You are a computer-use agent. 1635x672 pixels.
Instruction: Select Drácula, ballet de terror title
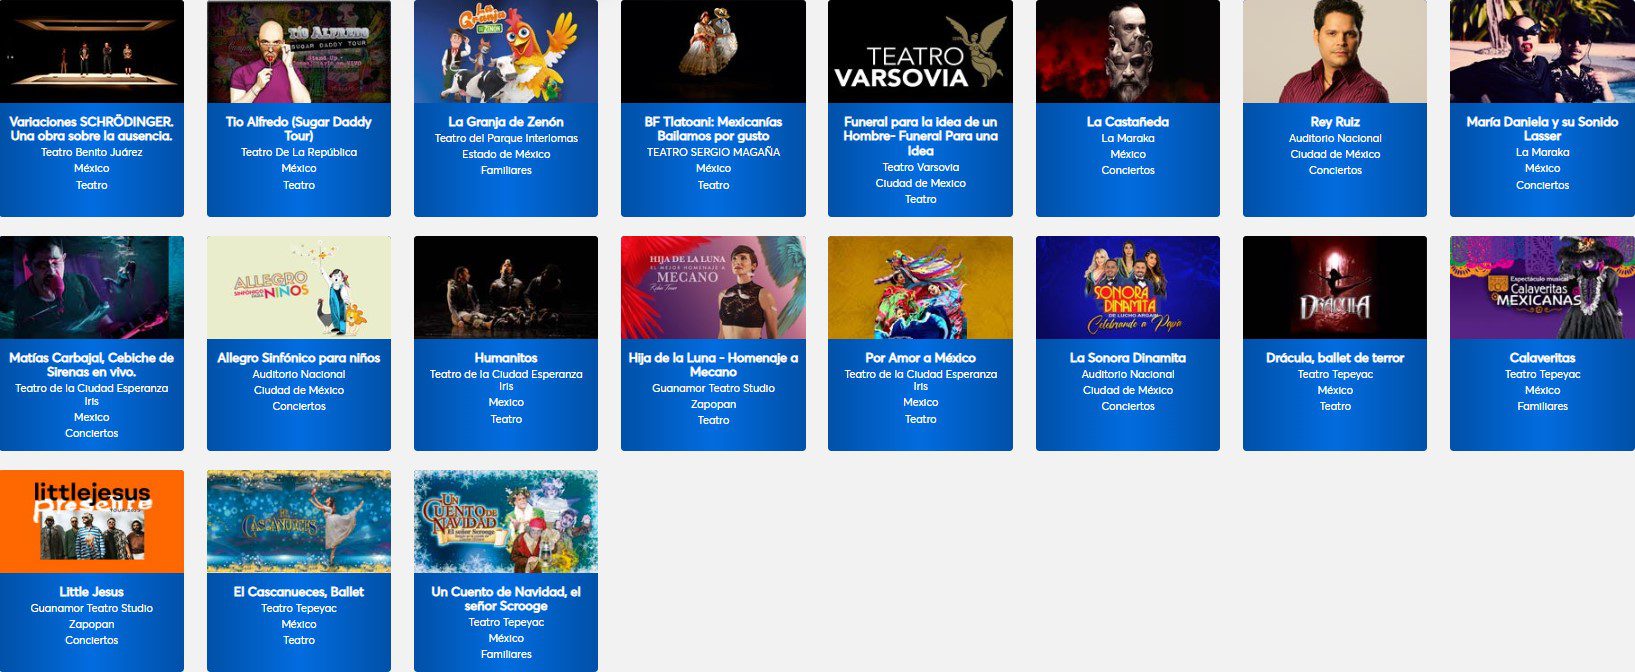1335,358
